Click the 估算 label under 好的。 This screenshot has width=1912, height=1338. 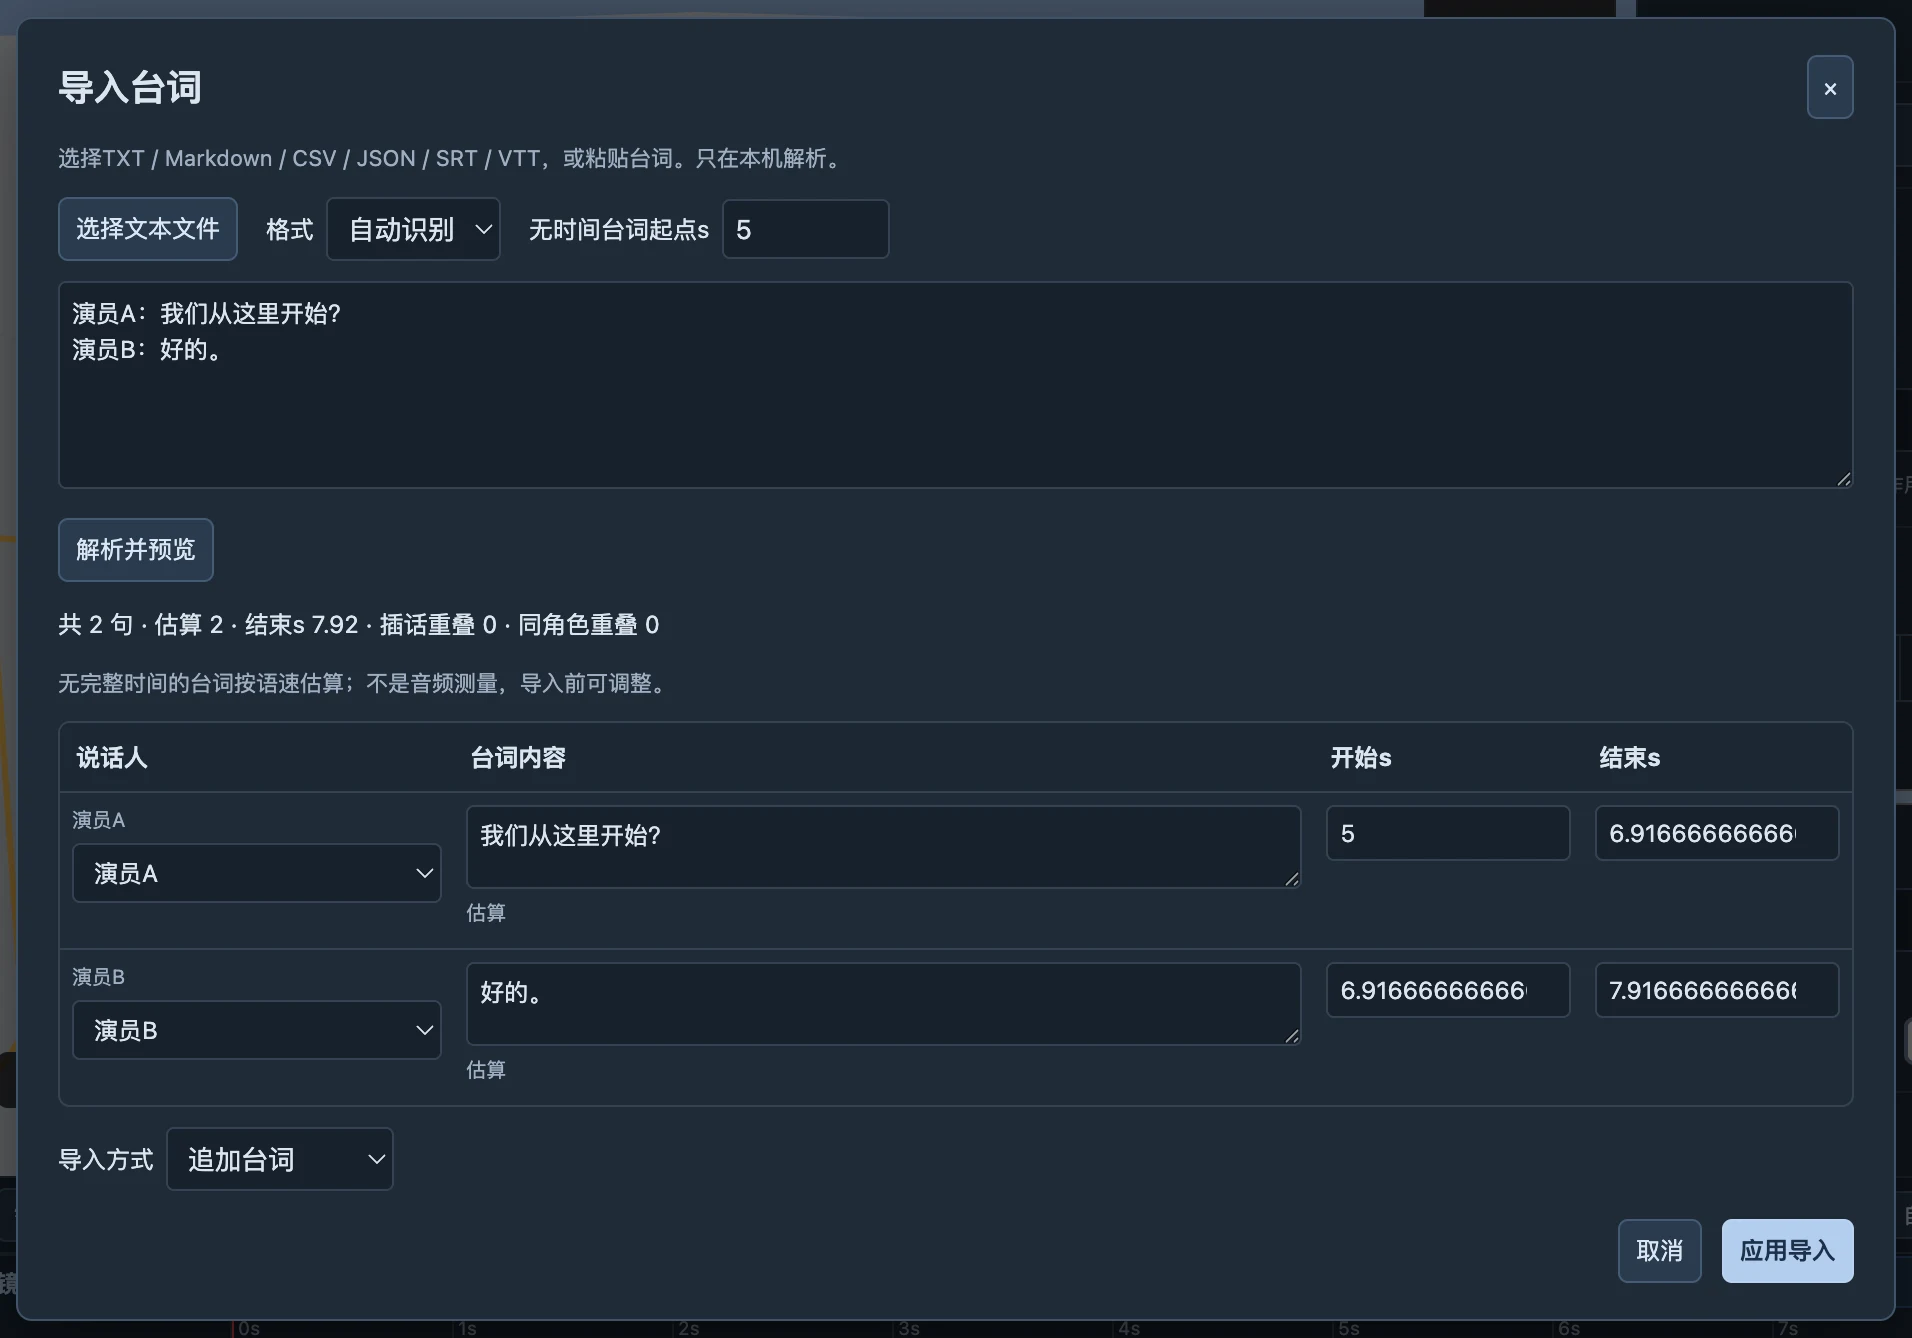(486, 1070)
